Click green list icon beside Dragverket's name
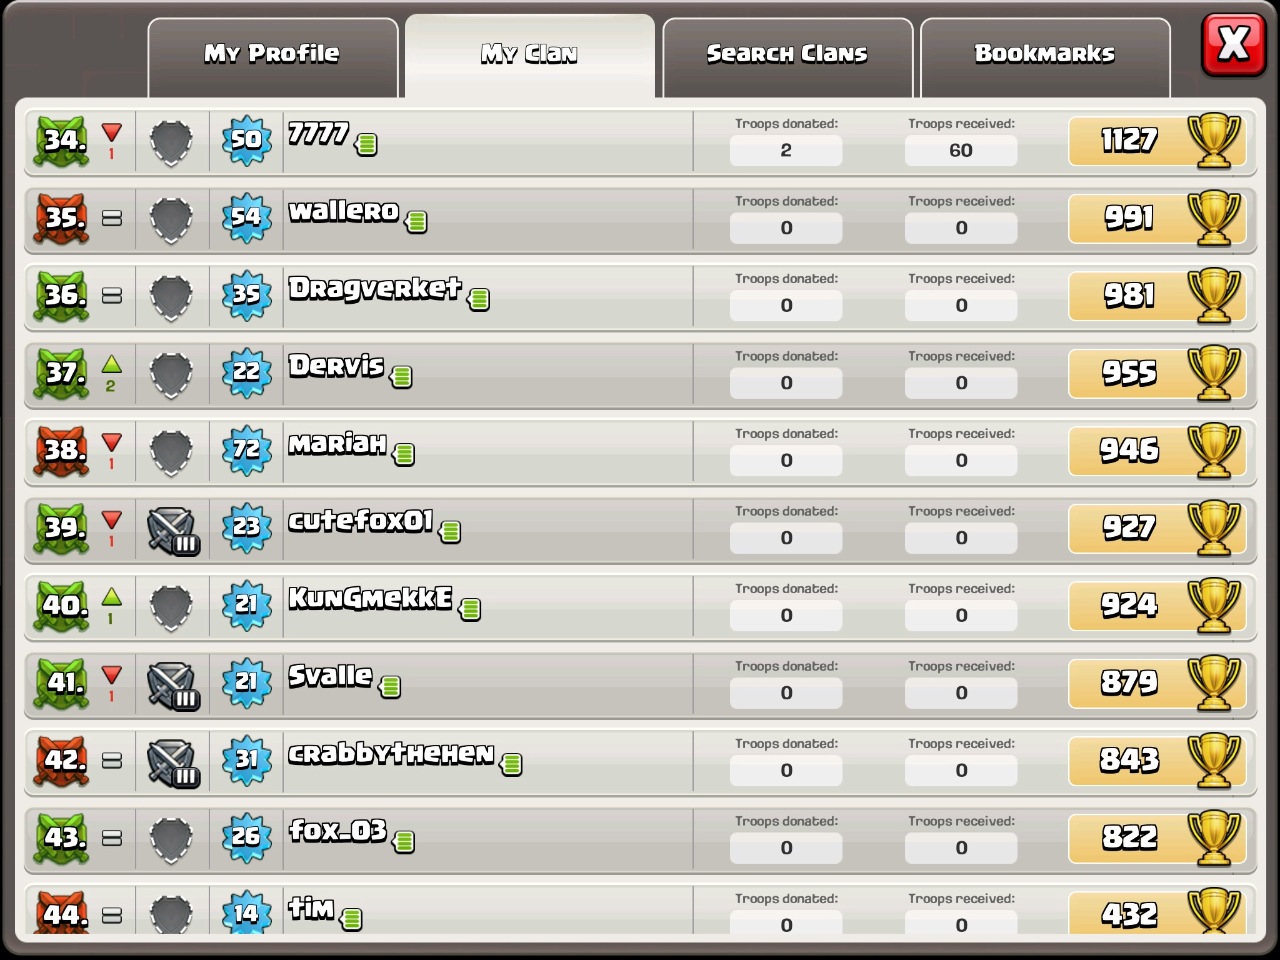This screenshot has width=1280, height=960. point(479,299)
